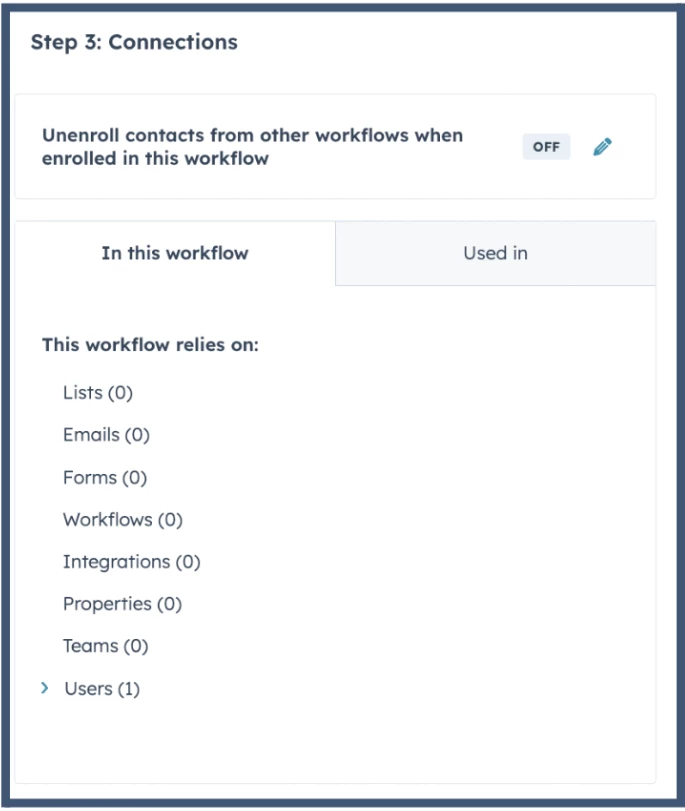Switch to the Used in tab
The height and width of the screenshot is (811, 685).
tap(495, 253)
